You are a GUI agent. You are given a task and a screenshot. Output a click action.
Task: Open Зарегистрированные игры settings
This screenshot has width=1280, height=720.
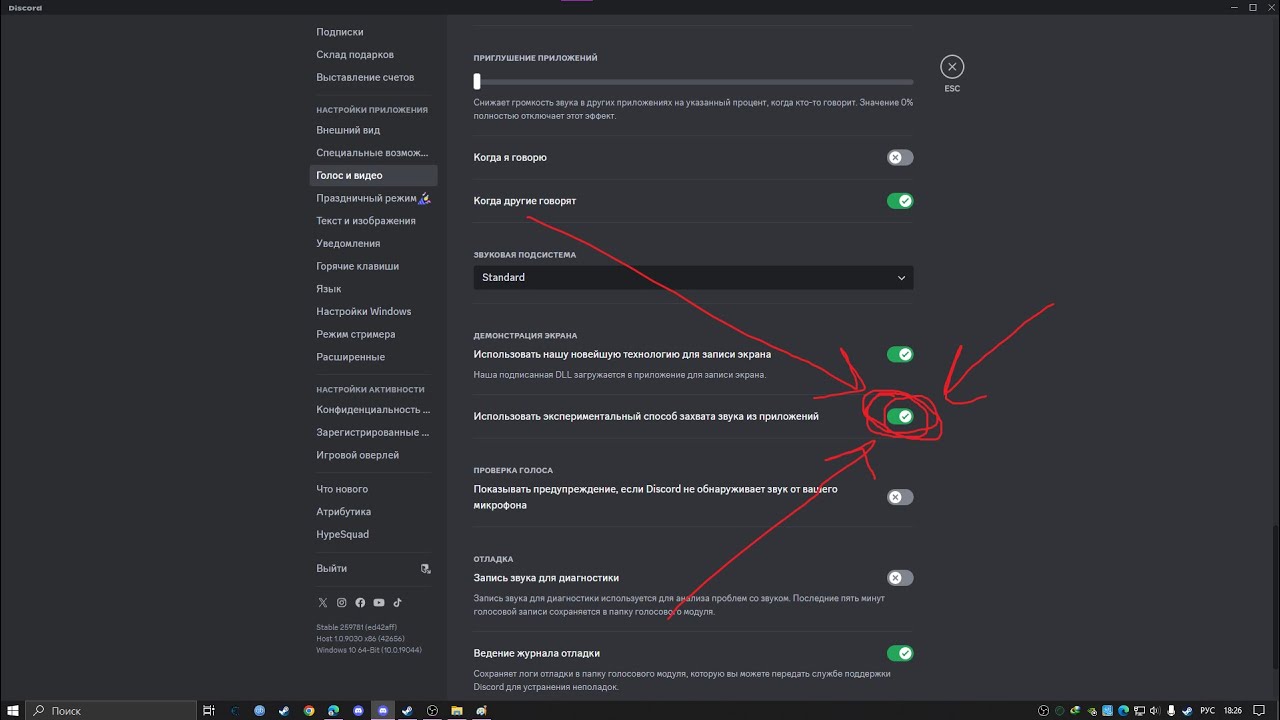372,432
